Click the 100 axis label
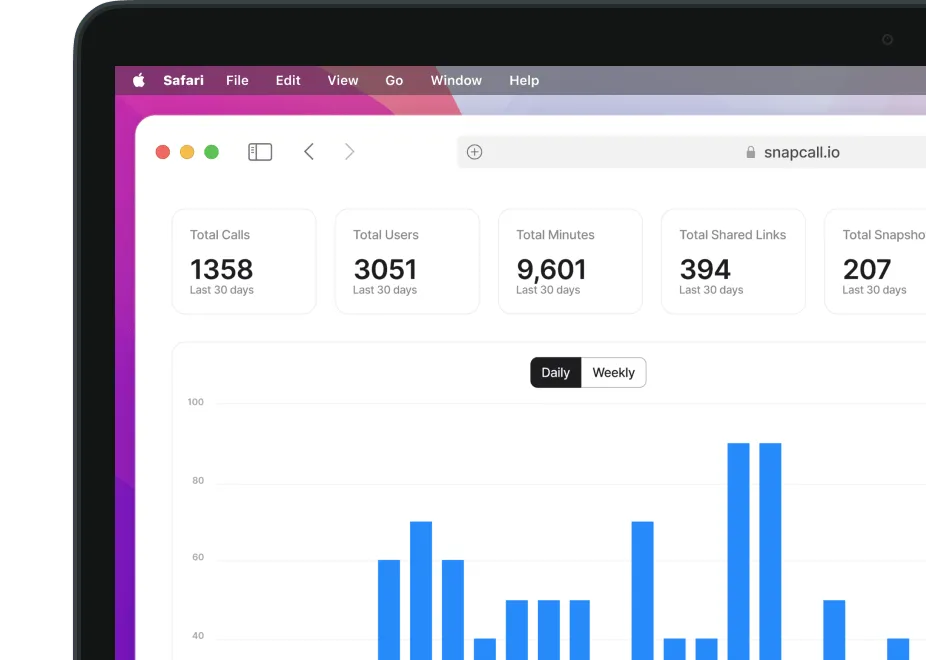The height and width of the screenshot is (660, 926). pos(195,402)
